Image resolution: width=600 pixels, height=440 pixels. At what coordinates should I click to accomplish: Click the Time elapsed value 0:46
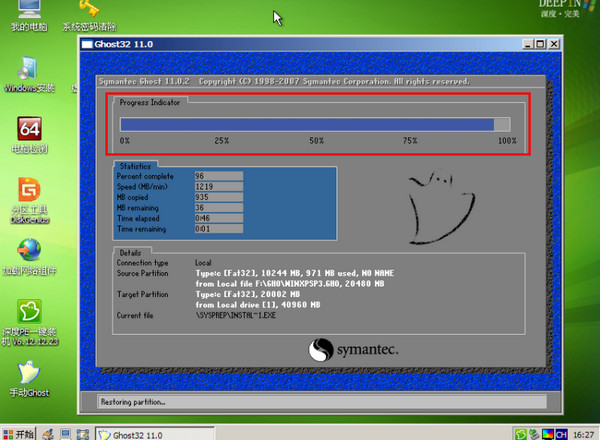tap(218, 218)
